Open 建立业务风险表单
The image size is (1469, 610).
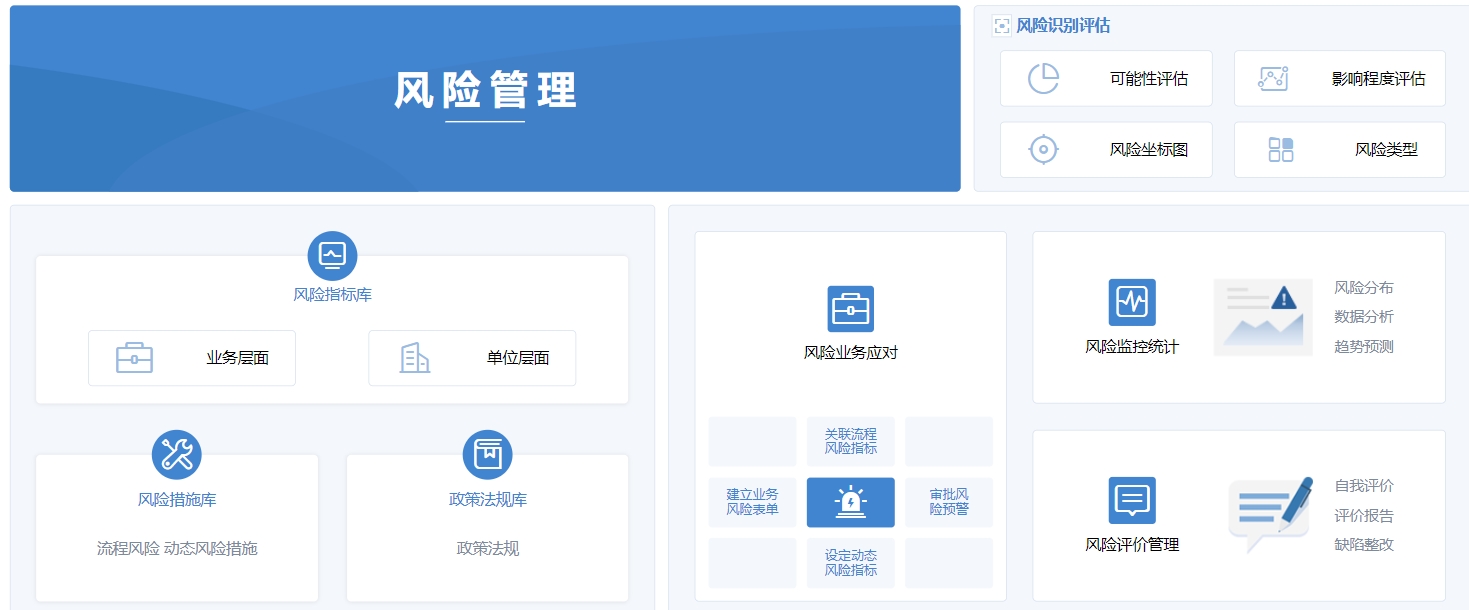[x=751, y=503]
